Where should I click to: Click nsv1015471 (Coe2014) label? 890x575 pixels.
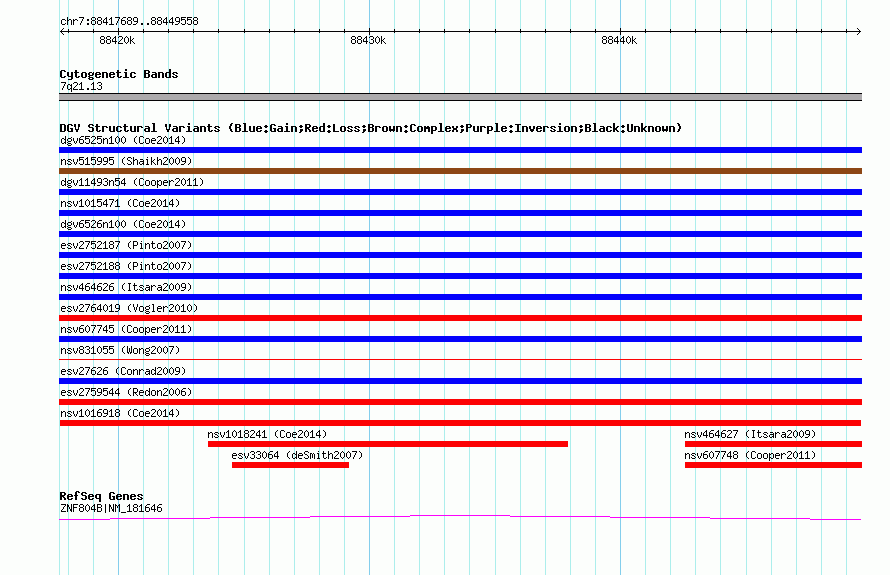click(x=120, y=203)
